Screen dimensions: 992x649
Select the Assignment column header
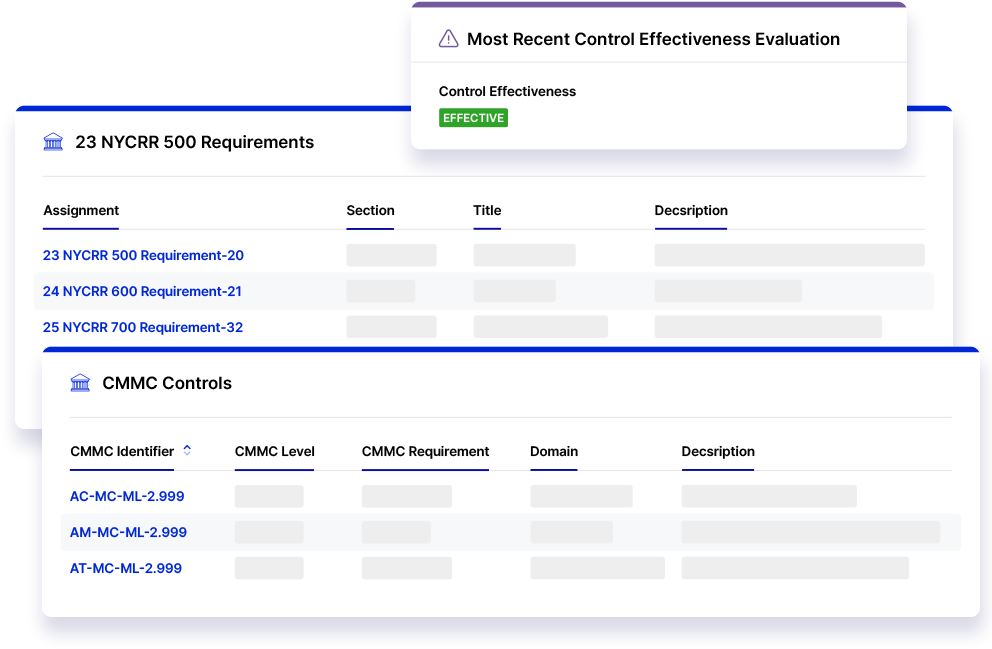click(81, 211)
